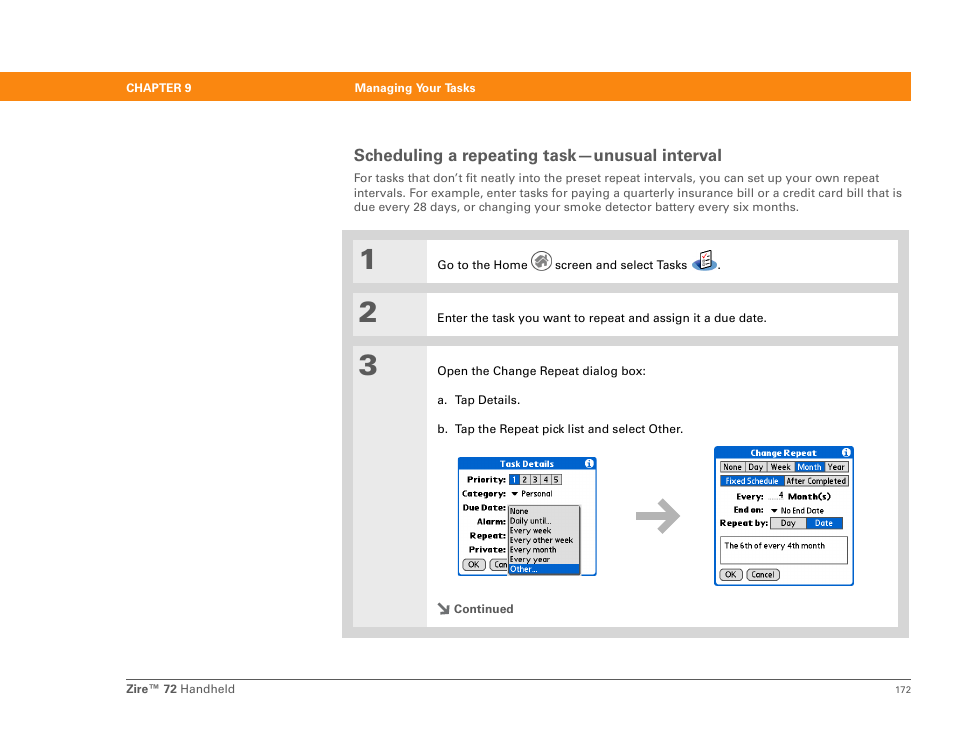Choose Every month in the Repeat list

(x=544, y=549)
